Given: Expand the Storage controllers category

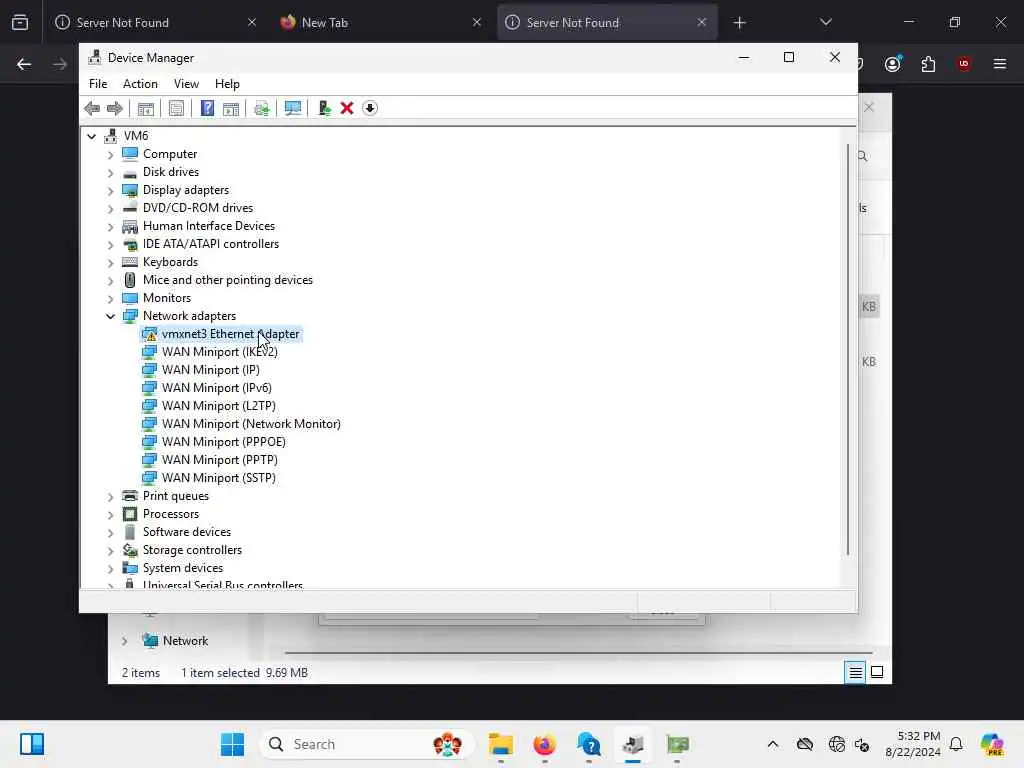Looking at the screenshot, I should (110, 551).
